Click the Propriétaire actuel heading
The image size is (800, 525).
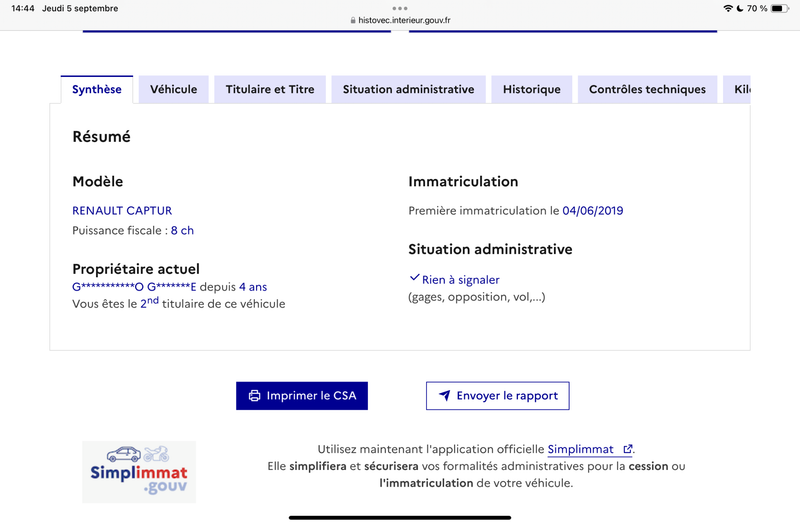pyautogui.click(x=136, y=269)
